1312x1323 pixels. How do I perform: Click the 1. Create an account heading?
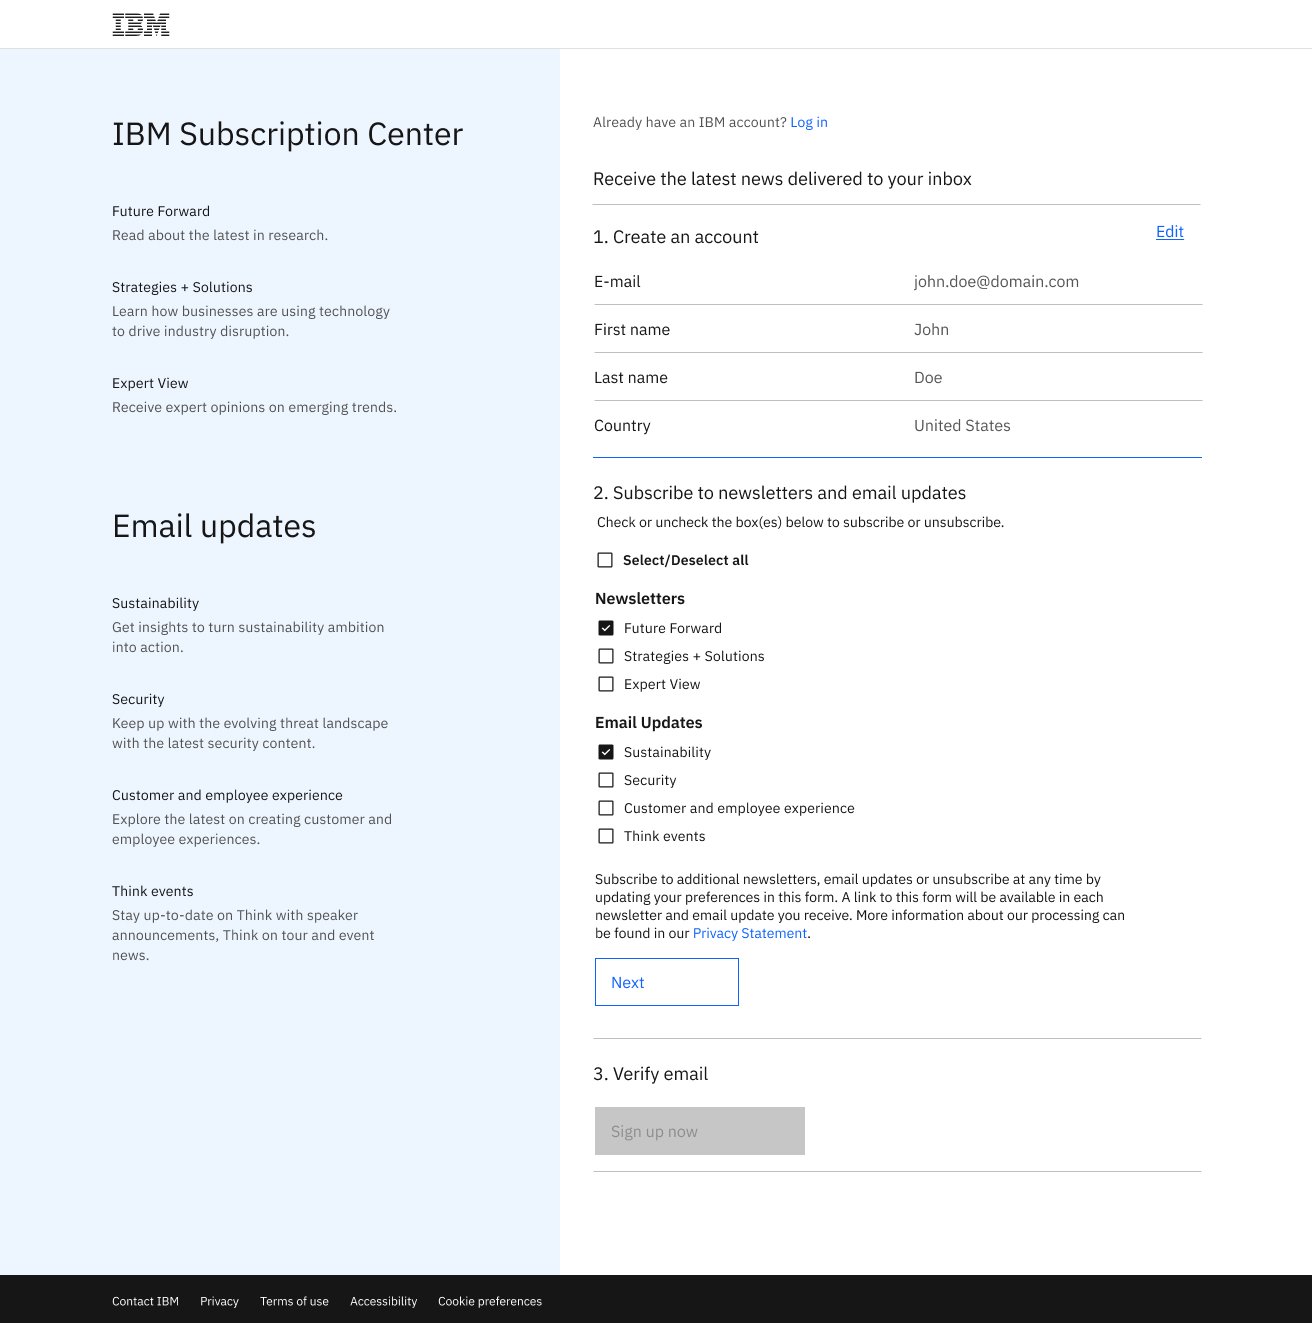point(676,237)
